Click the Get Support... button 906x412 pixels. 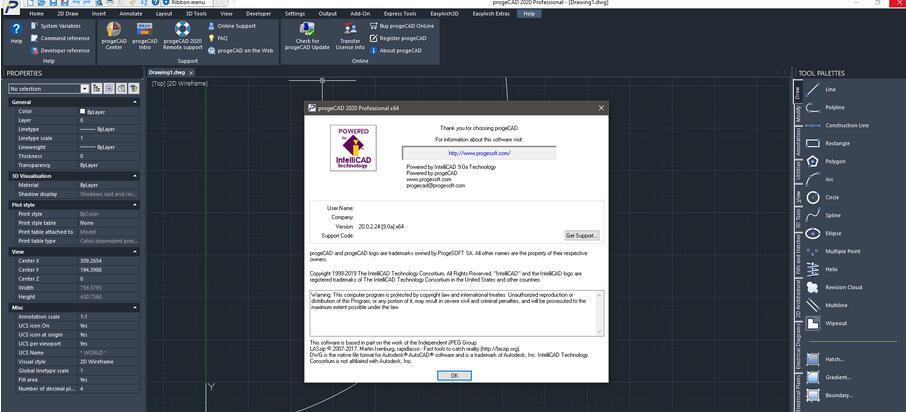point(582,235)
